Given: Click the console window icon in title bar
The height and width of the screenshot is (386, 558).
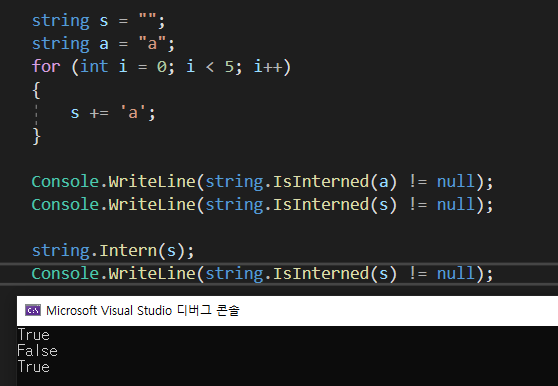Looking at the screenshot, I should [x=33, y=310].
